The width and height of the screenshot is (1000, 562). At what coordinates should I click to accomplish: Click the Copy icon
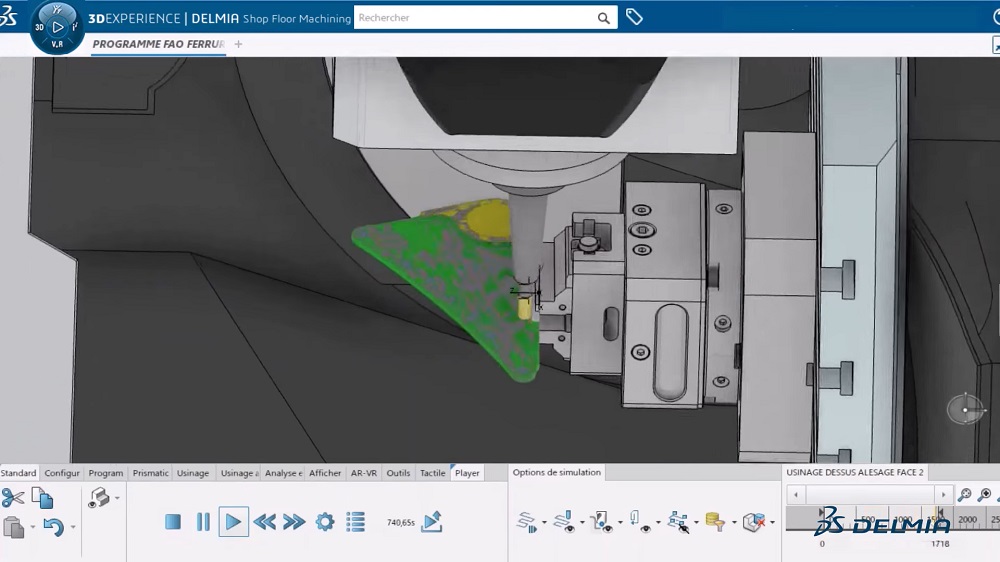43,498
